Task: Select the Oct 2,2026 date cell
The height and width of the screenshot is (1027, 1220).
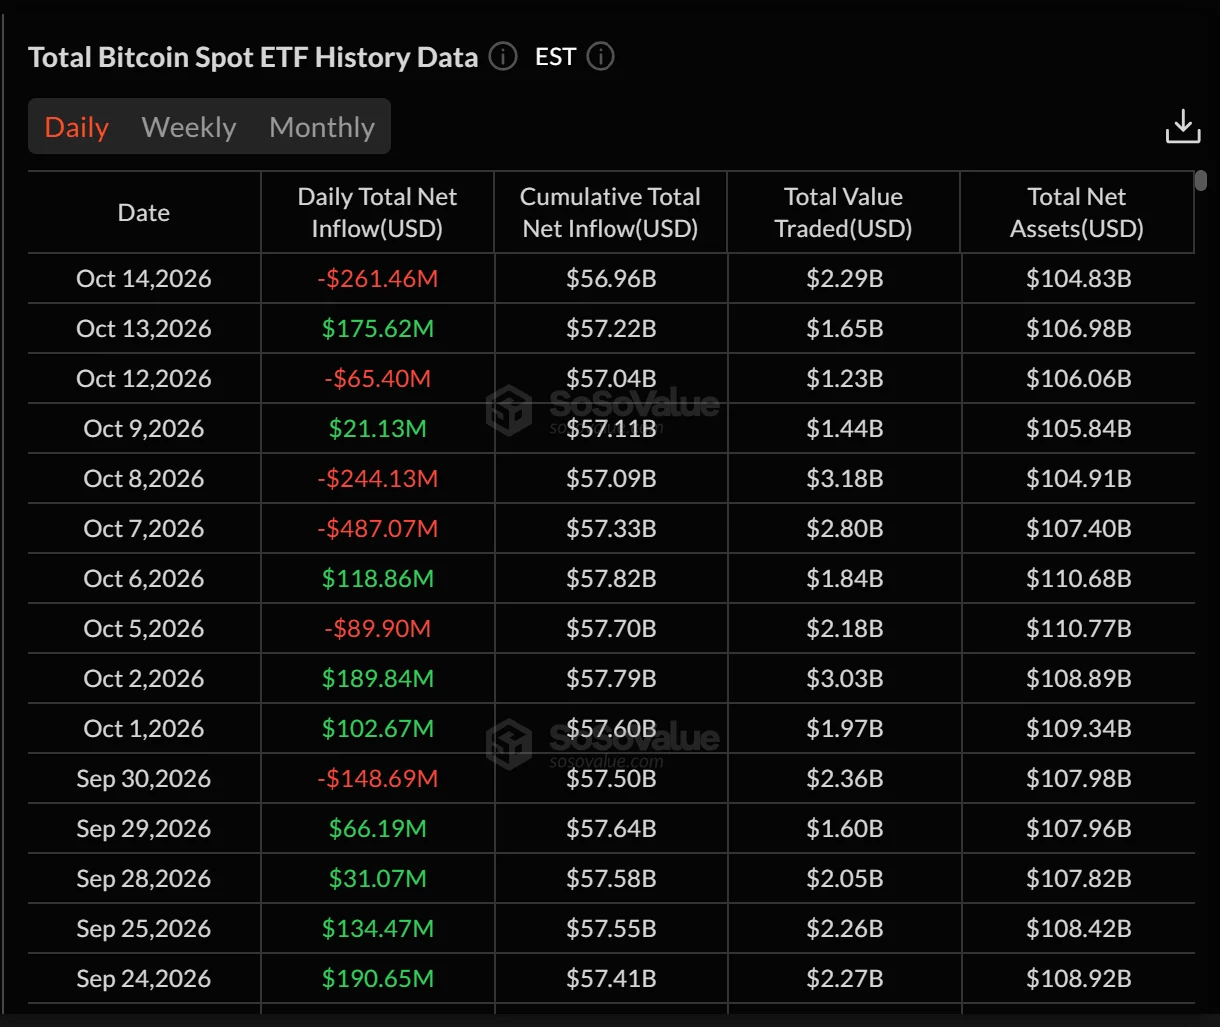Action: pyautogui.click(x=144, y=678)
